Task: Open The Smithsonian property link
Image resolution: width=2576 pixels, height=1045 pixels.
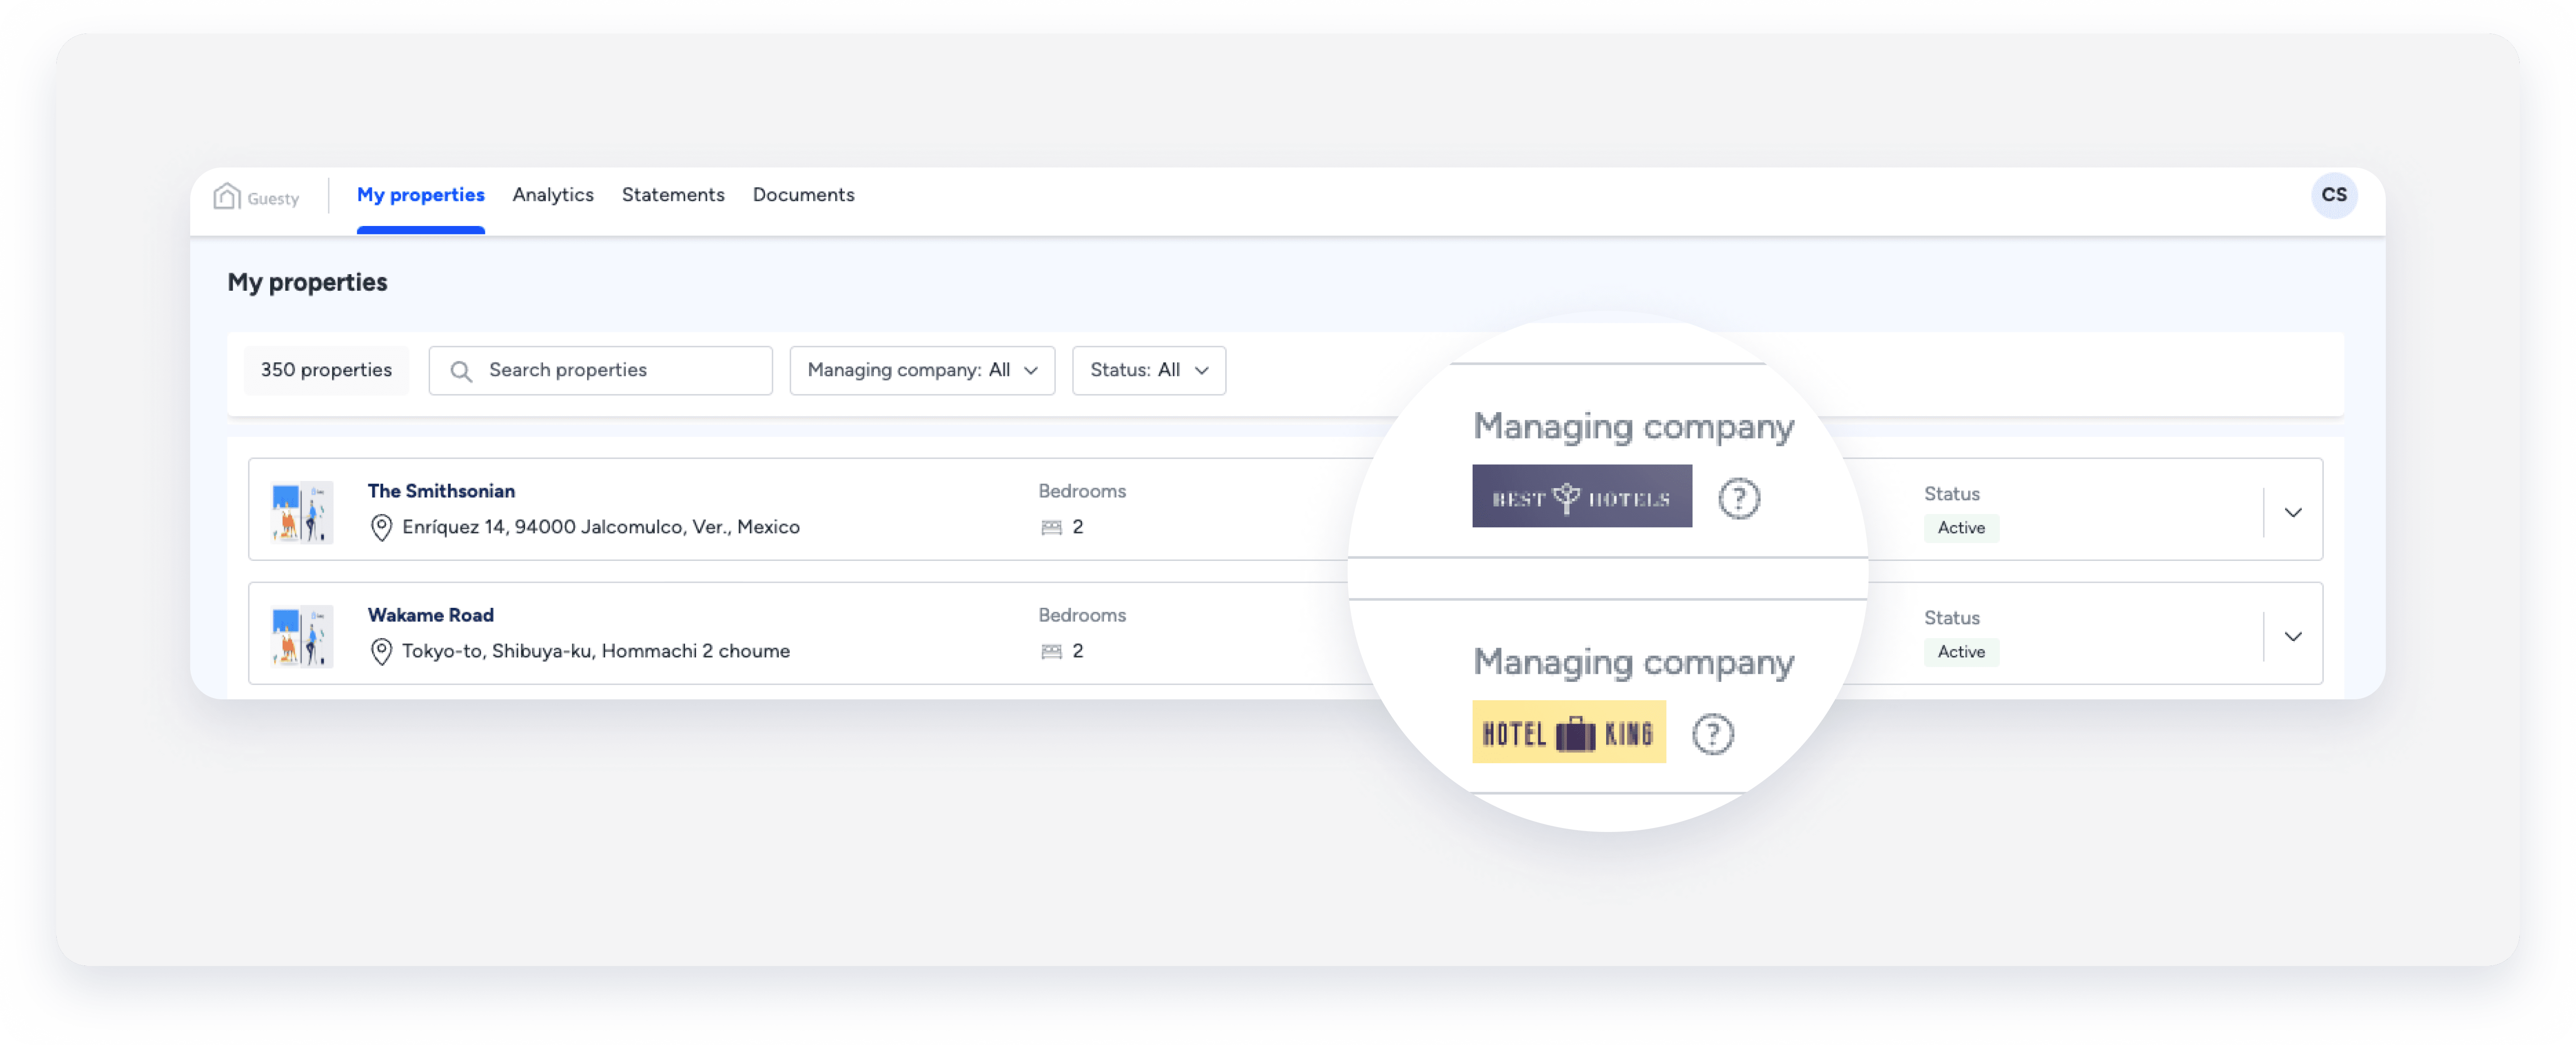Action: (441, 490)
